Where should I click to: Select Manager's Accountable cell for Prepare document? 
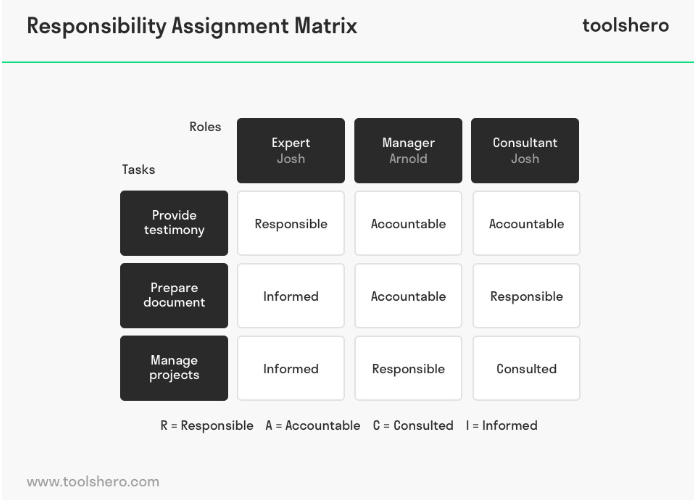pyautogui.click(x=408, y=296)
